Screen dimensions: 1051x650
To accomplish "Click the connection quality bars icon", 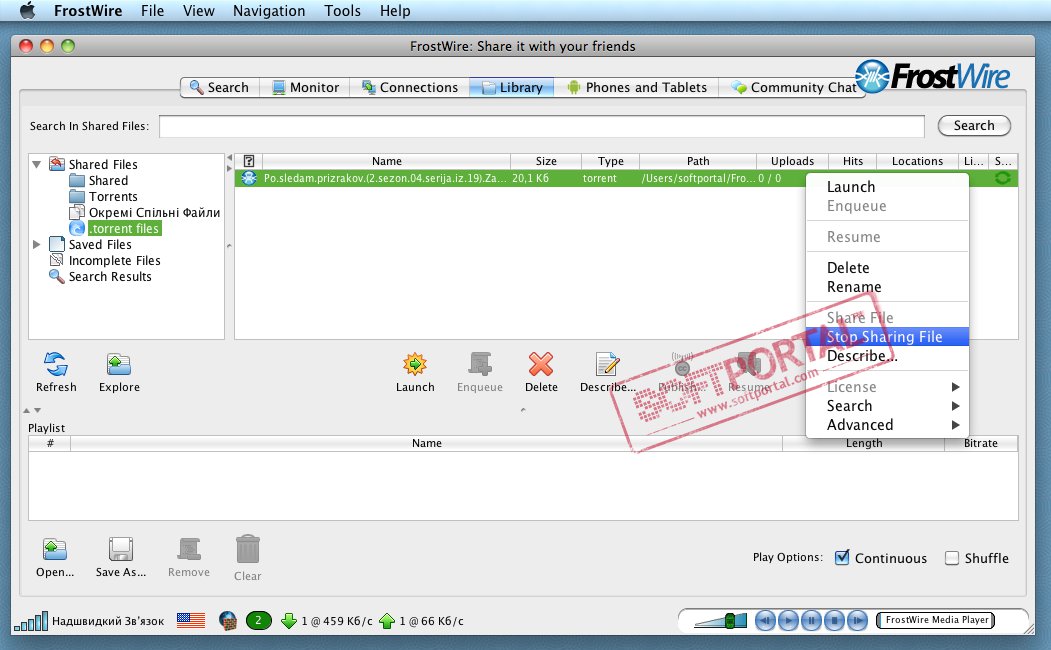I will click(x=31, y=621).
